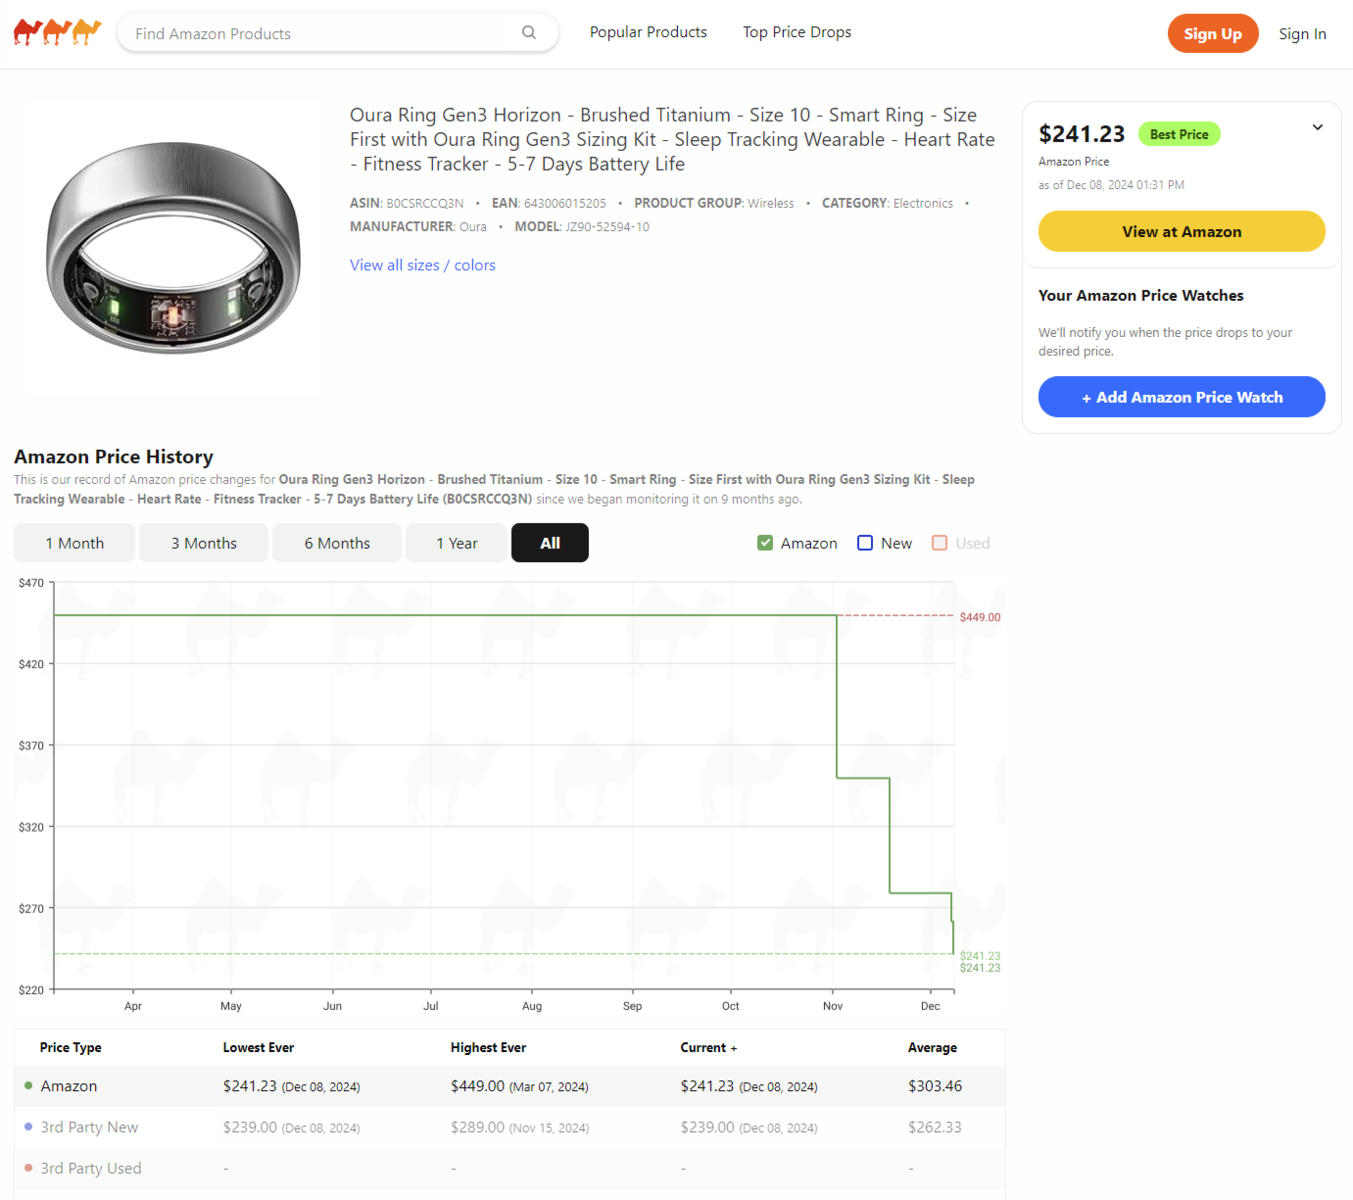The width and height of the screenshot is (1353, 1200).
Task: Select the 3 Months range tab
Action: (204, 543)
